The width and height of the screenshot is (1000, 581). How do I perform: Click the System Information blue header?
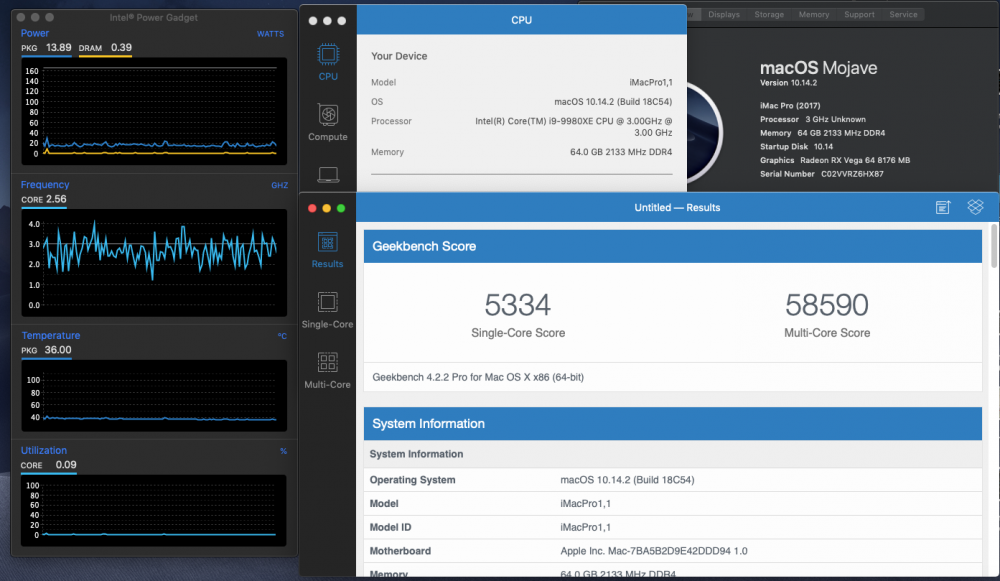(673, 423)
